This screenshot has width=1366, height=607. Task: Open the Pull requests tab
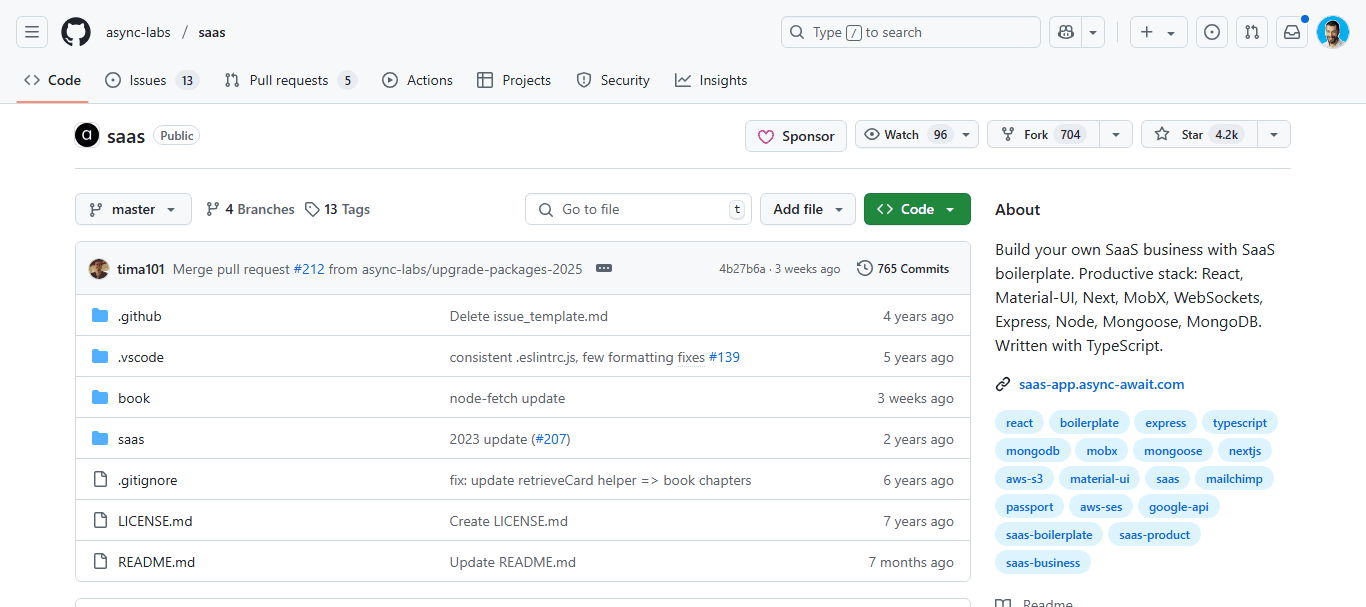(x=290, y=80)
